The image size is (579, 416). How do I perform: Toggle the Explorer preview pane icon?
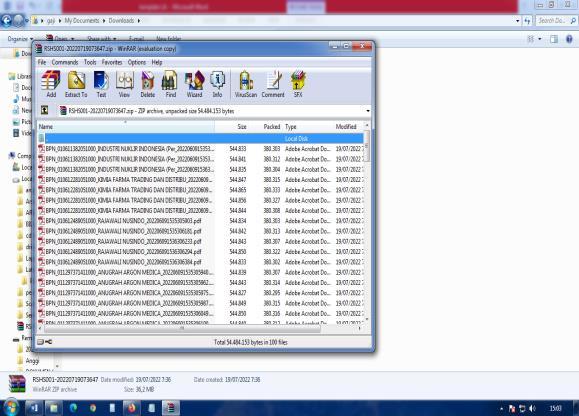click(x=554, y=39)
